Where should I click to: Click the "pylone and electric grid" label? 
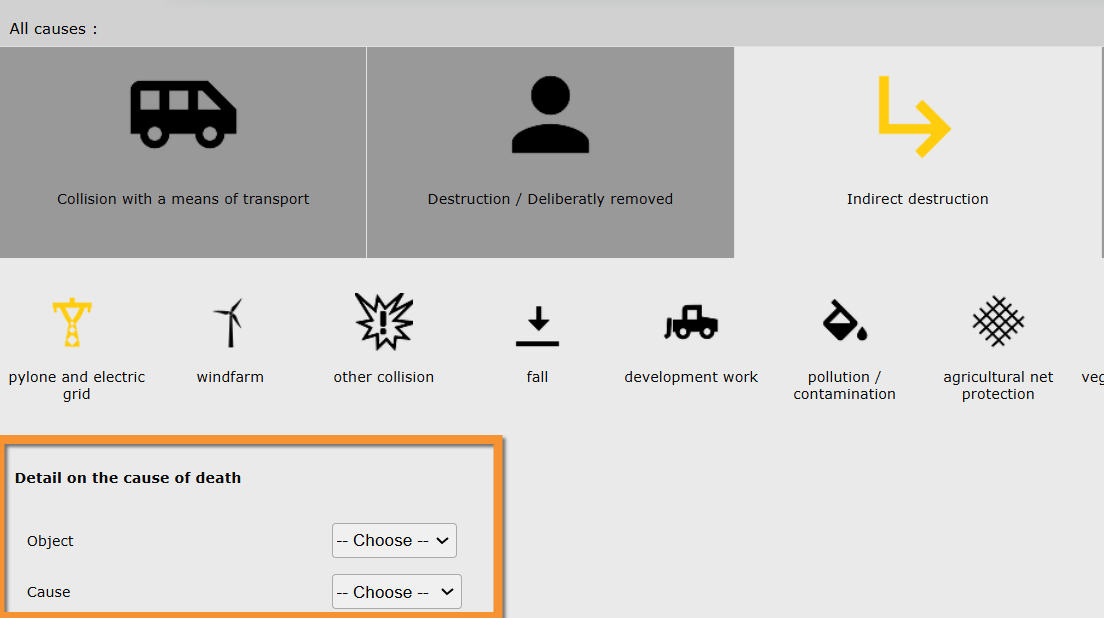tap(77, 385)
